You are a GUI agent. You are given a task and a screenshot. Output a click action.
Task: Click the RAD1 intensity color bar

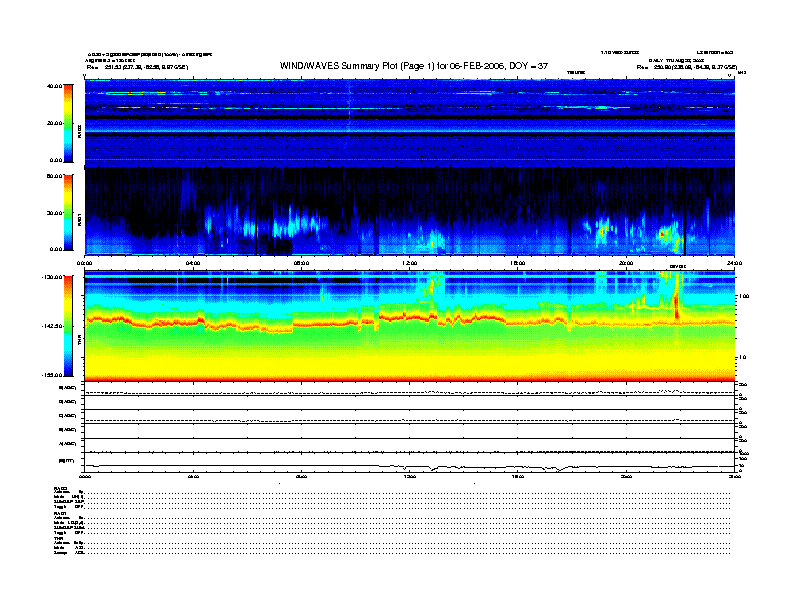pyautogui.click(x=68, y=212)
